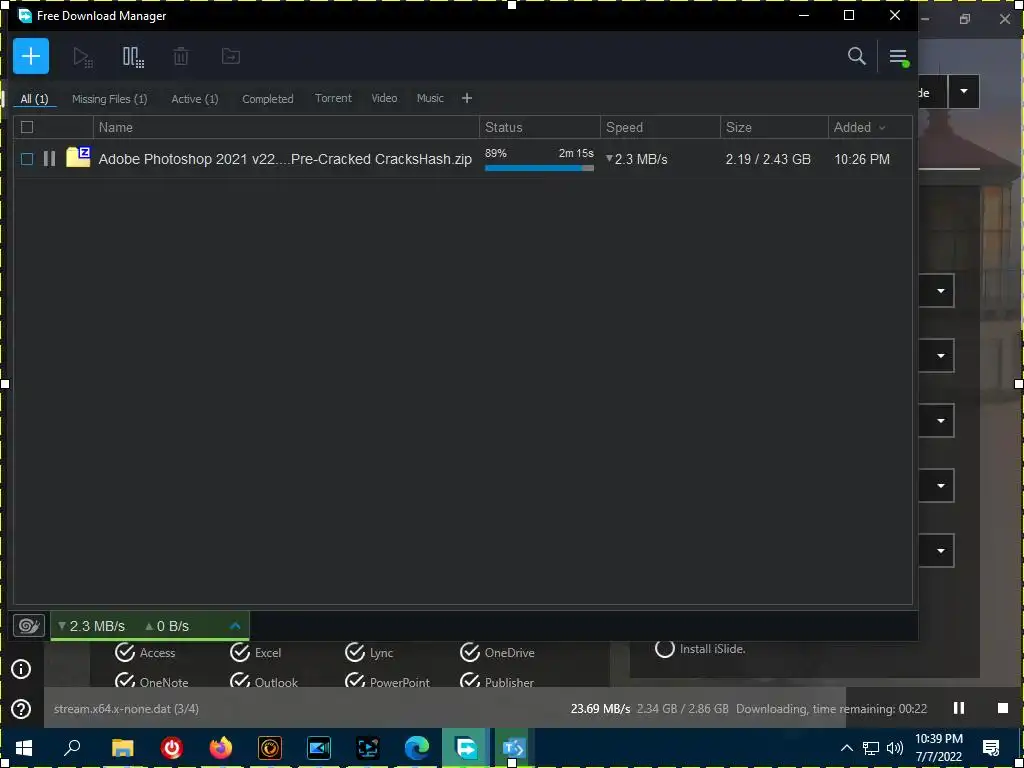Open the volume control in system tray
Screen dimensions: 1024x768
click(895, 748)
